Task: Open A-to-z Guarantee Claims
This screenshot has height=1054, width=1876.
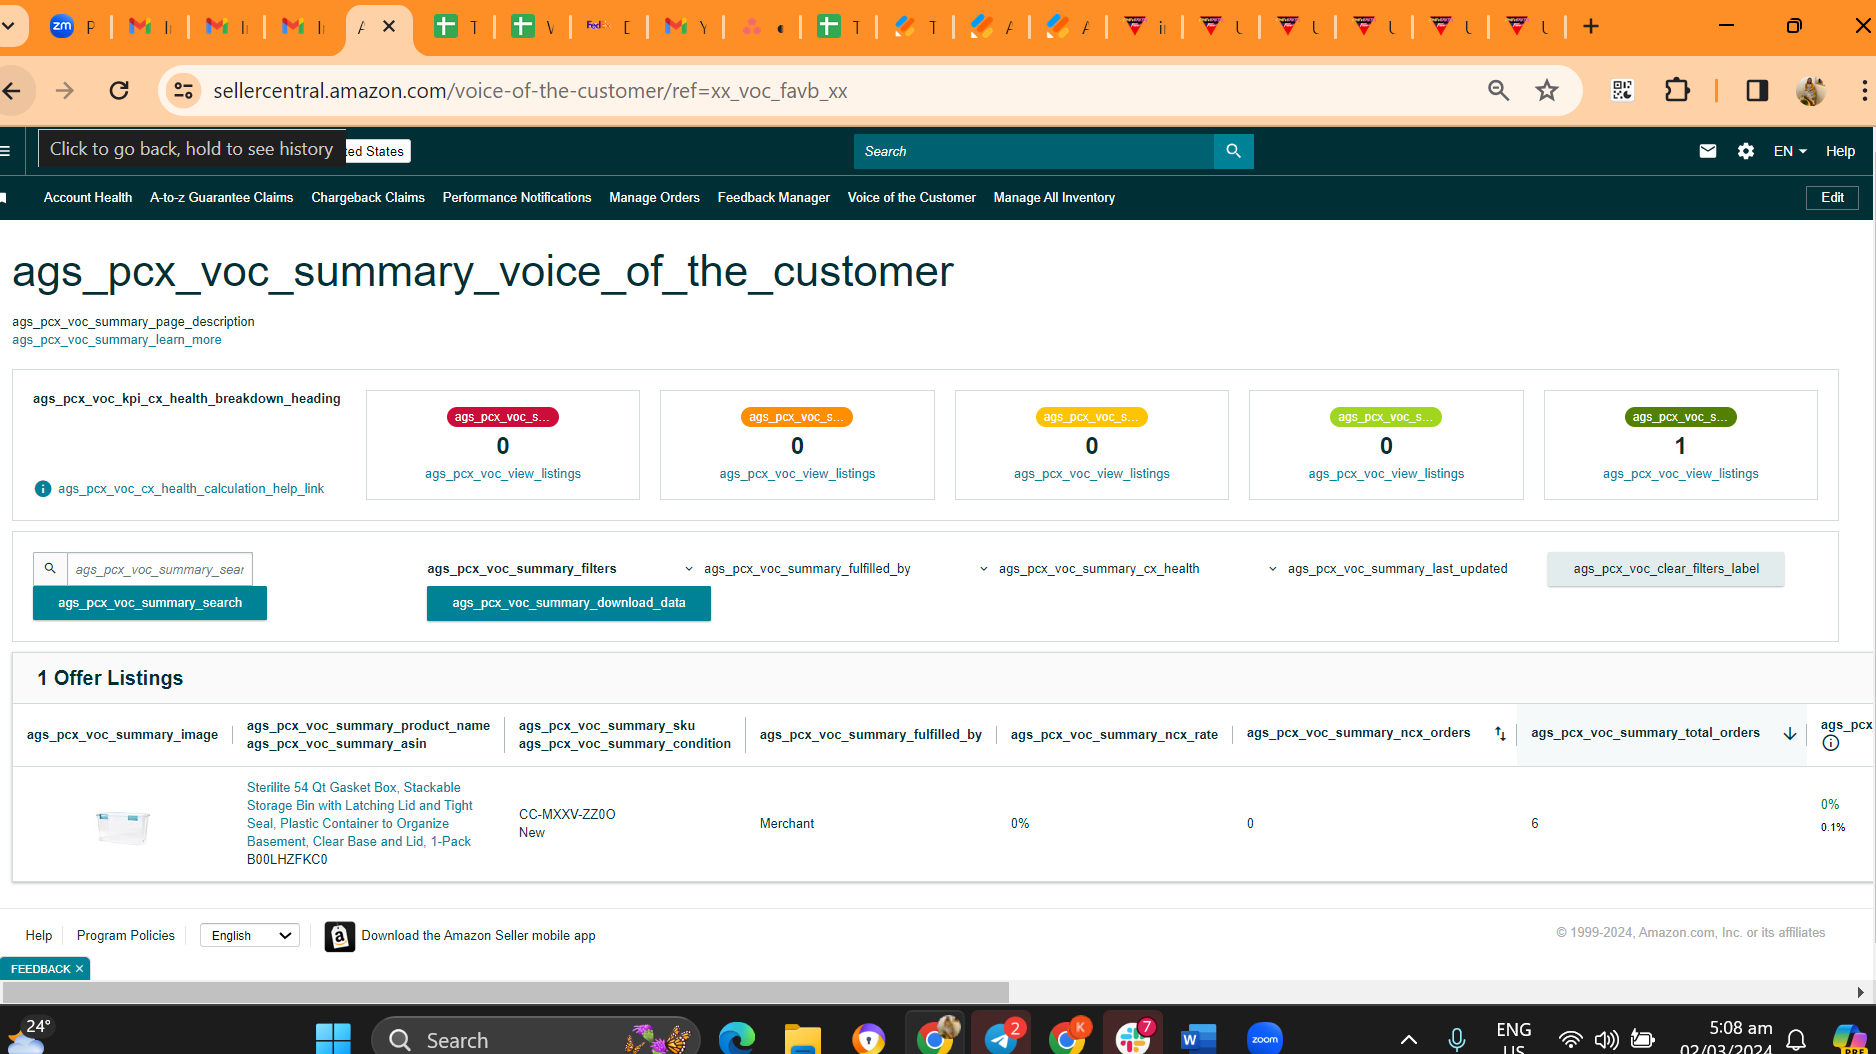Action: (x=221, y=198)
